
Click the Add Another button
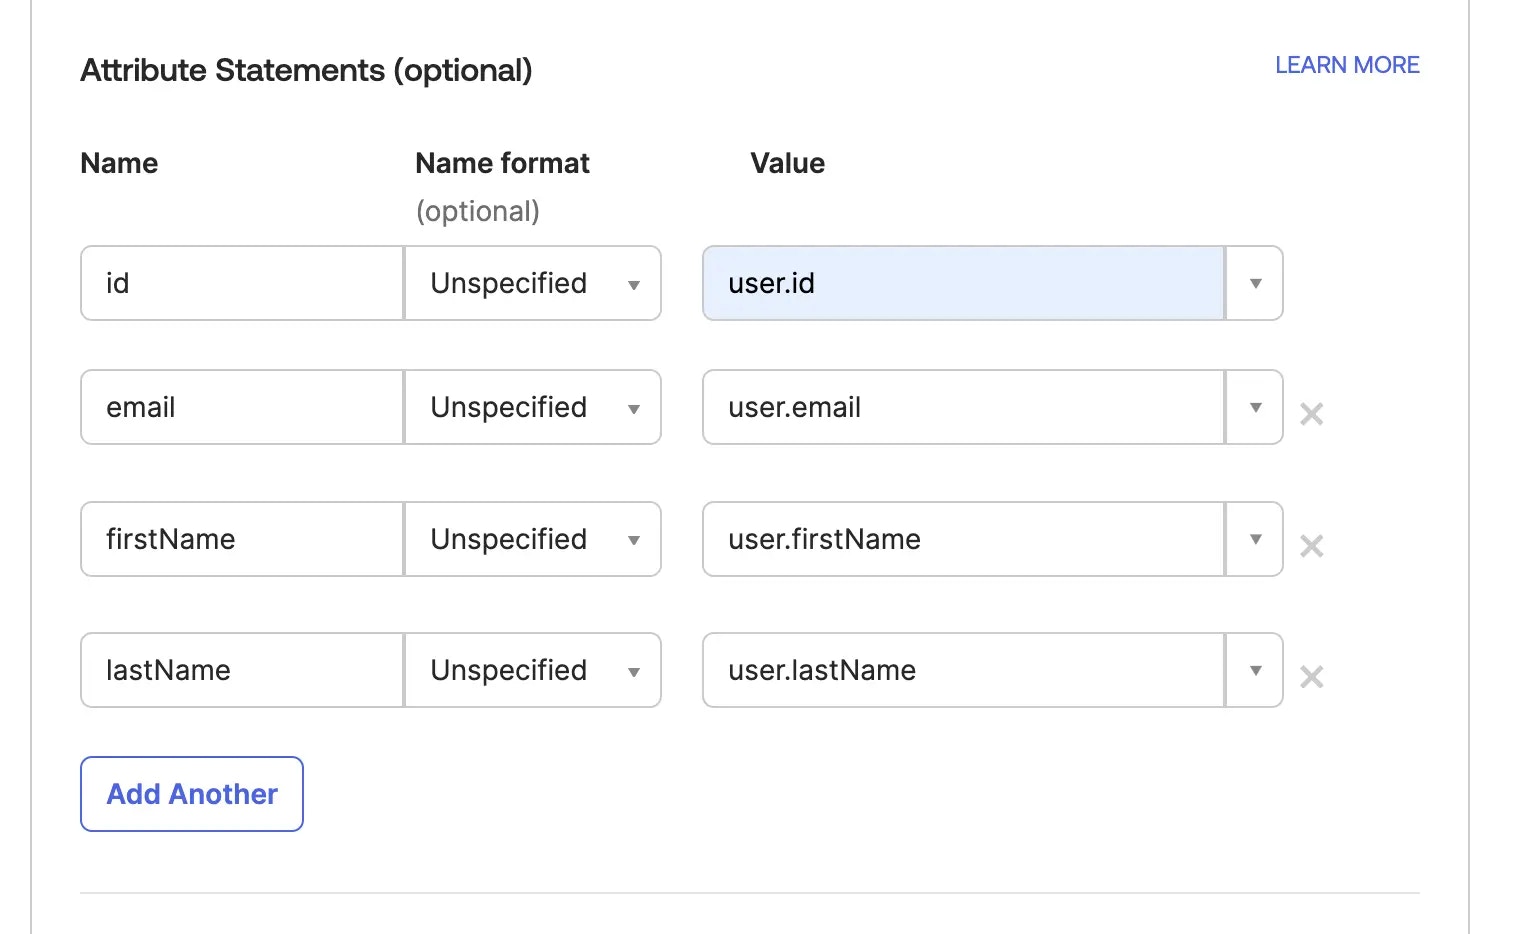point(192,794)
